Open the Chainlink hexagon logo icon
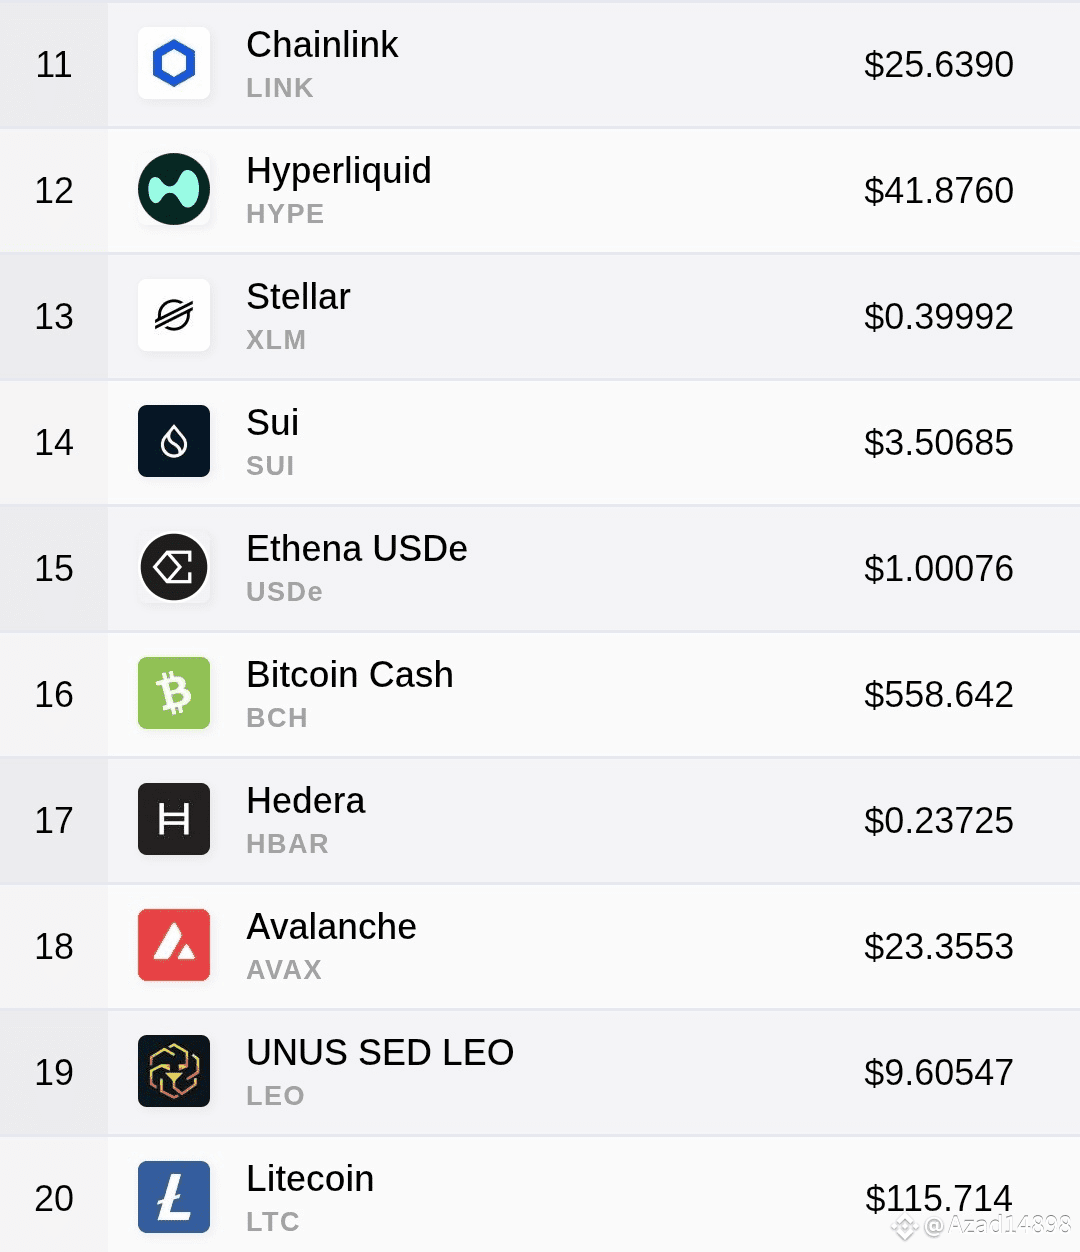Screen dimensions: 1080x1252 [174, 63]
